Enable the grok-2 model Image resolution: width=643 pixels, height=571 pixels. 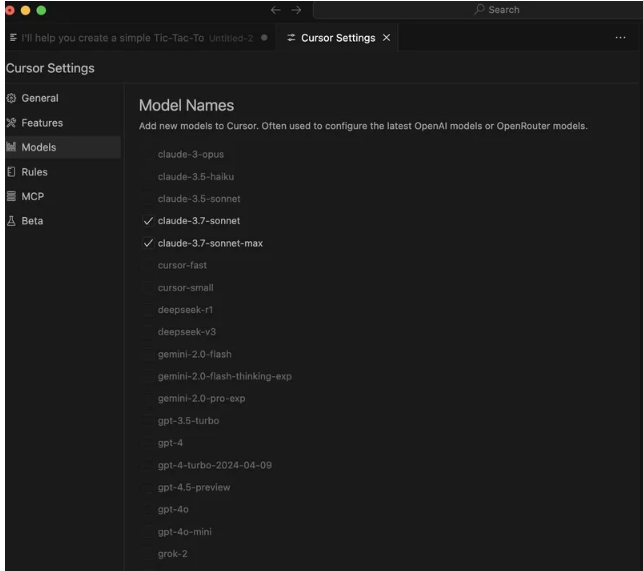tap(148, 553)
